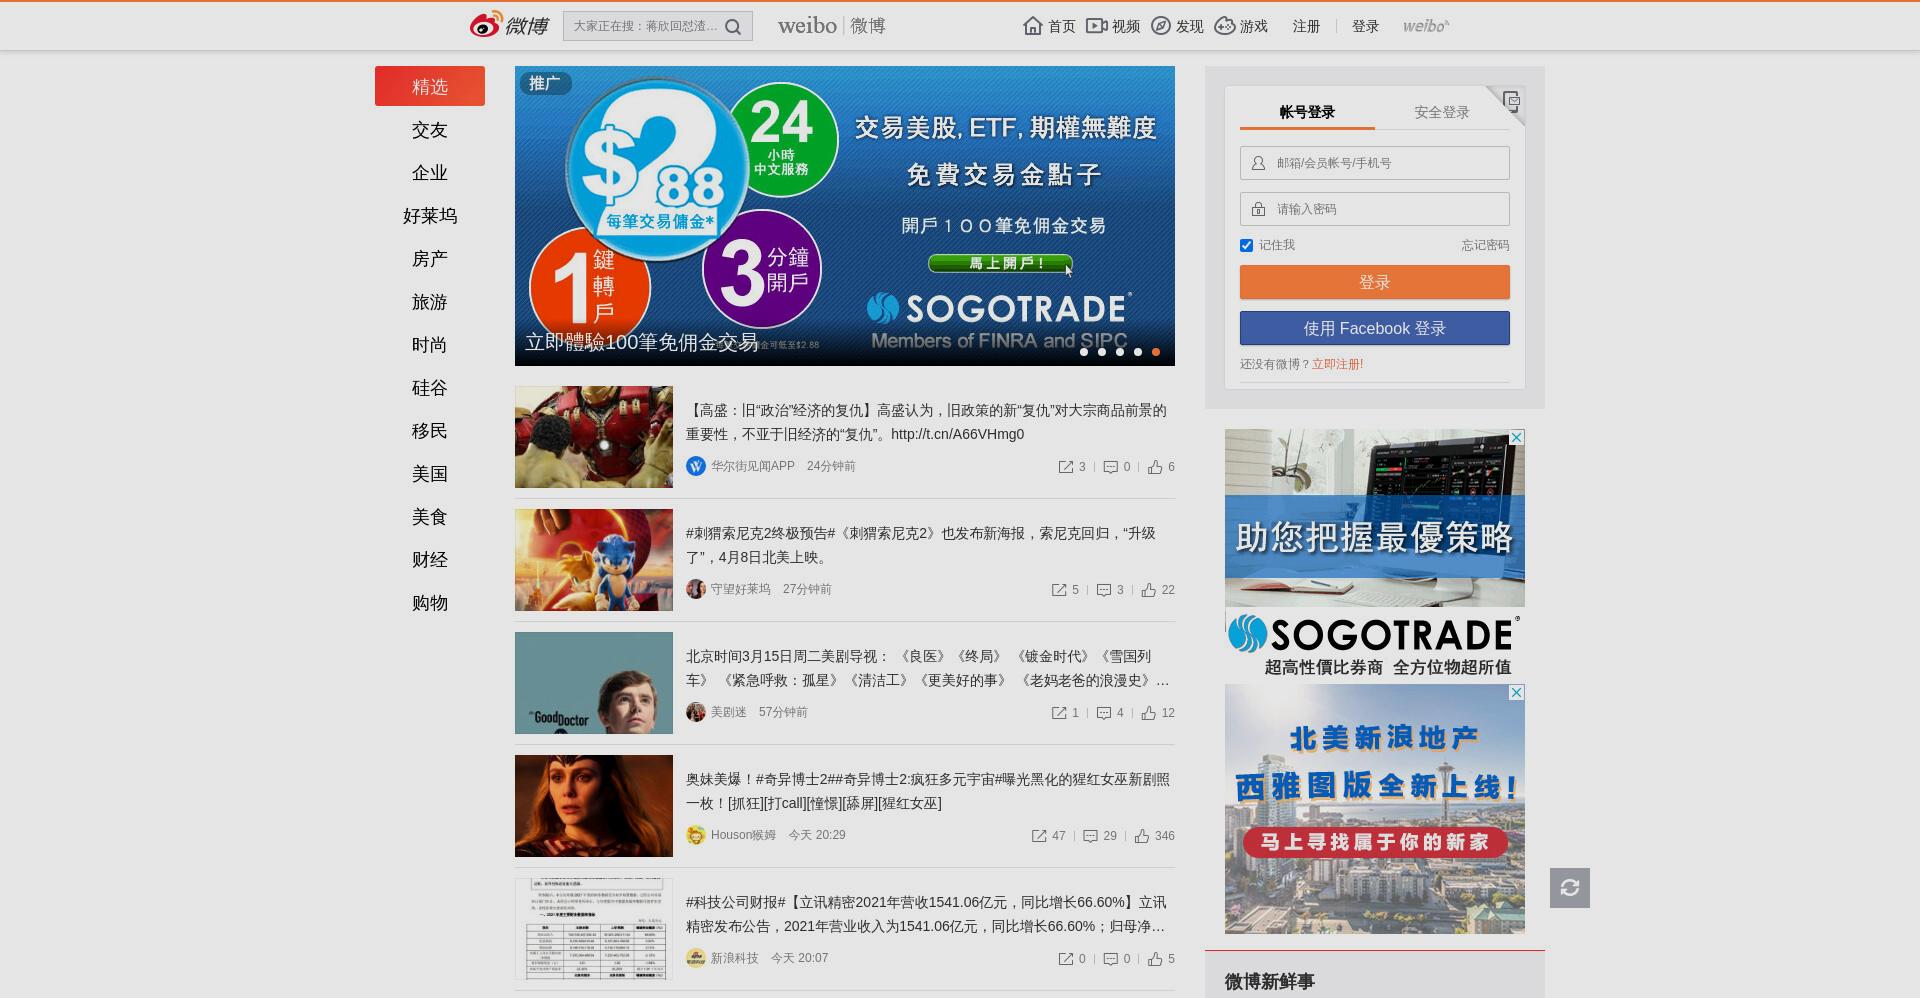The image size is (1920, 998).
Task: Click comment icon on 美剧导视 post
Action: (x=1104, y=713)
